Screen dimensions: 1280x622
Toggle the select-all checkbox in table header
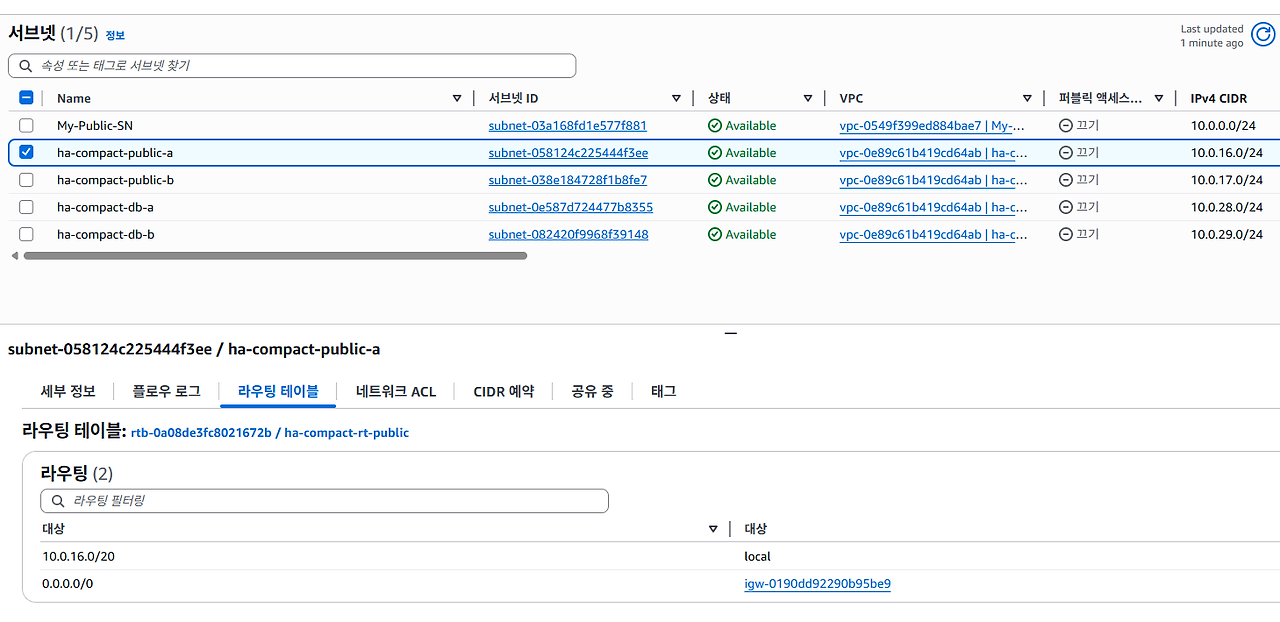click(26, 97)
